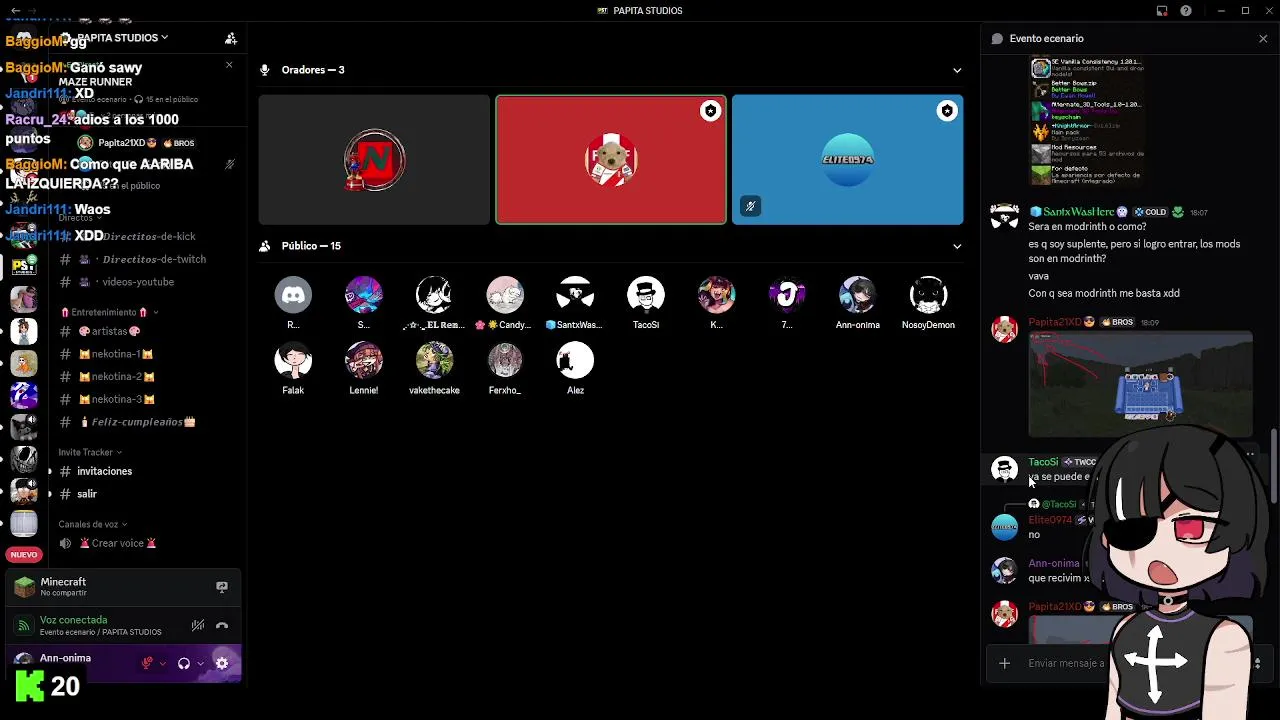Open the invite people icon beside PAPITA STUDIOS
Image resolution: width=1280 pixels, height=720 pixels.
(x=231, y=38)
